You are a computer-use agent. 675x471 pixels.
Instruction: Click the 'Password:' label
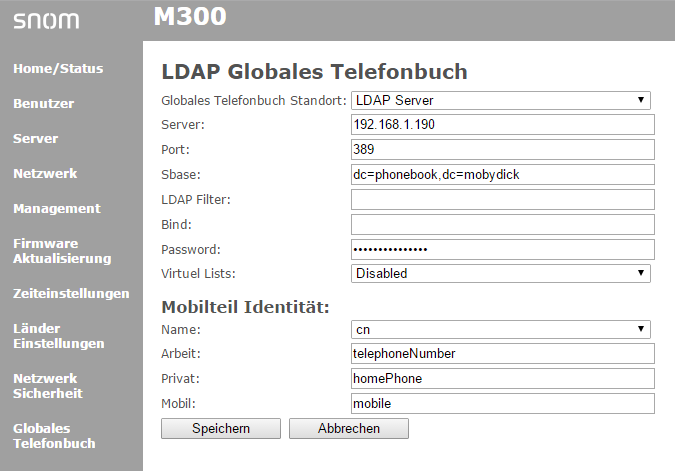click(x=191, y=250)
